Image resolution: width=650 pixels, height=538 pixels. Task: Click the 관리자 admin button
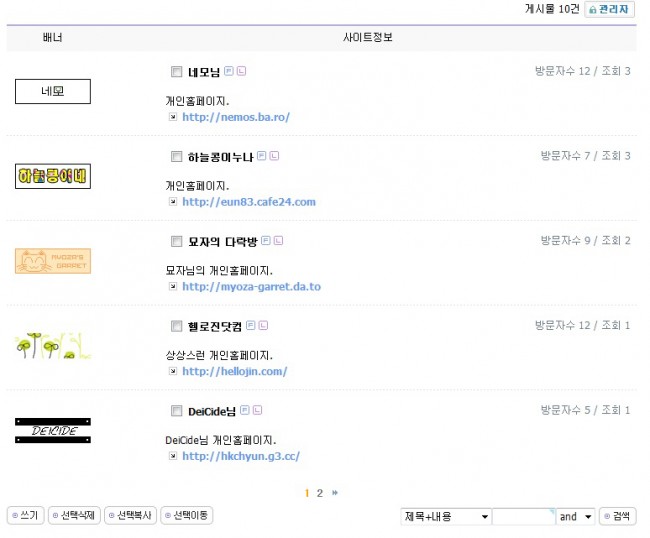(610, 9)
